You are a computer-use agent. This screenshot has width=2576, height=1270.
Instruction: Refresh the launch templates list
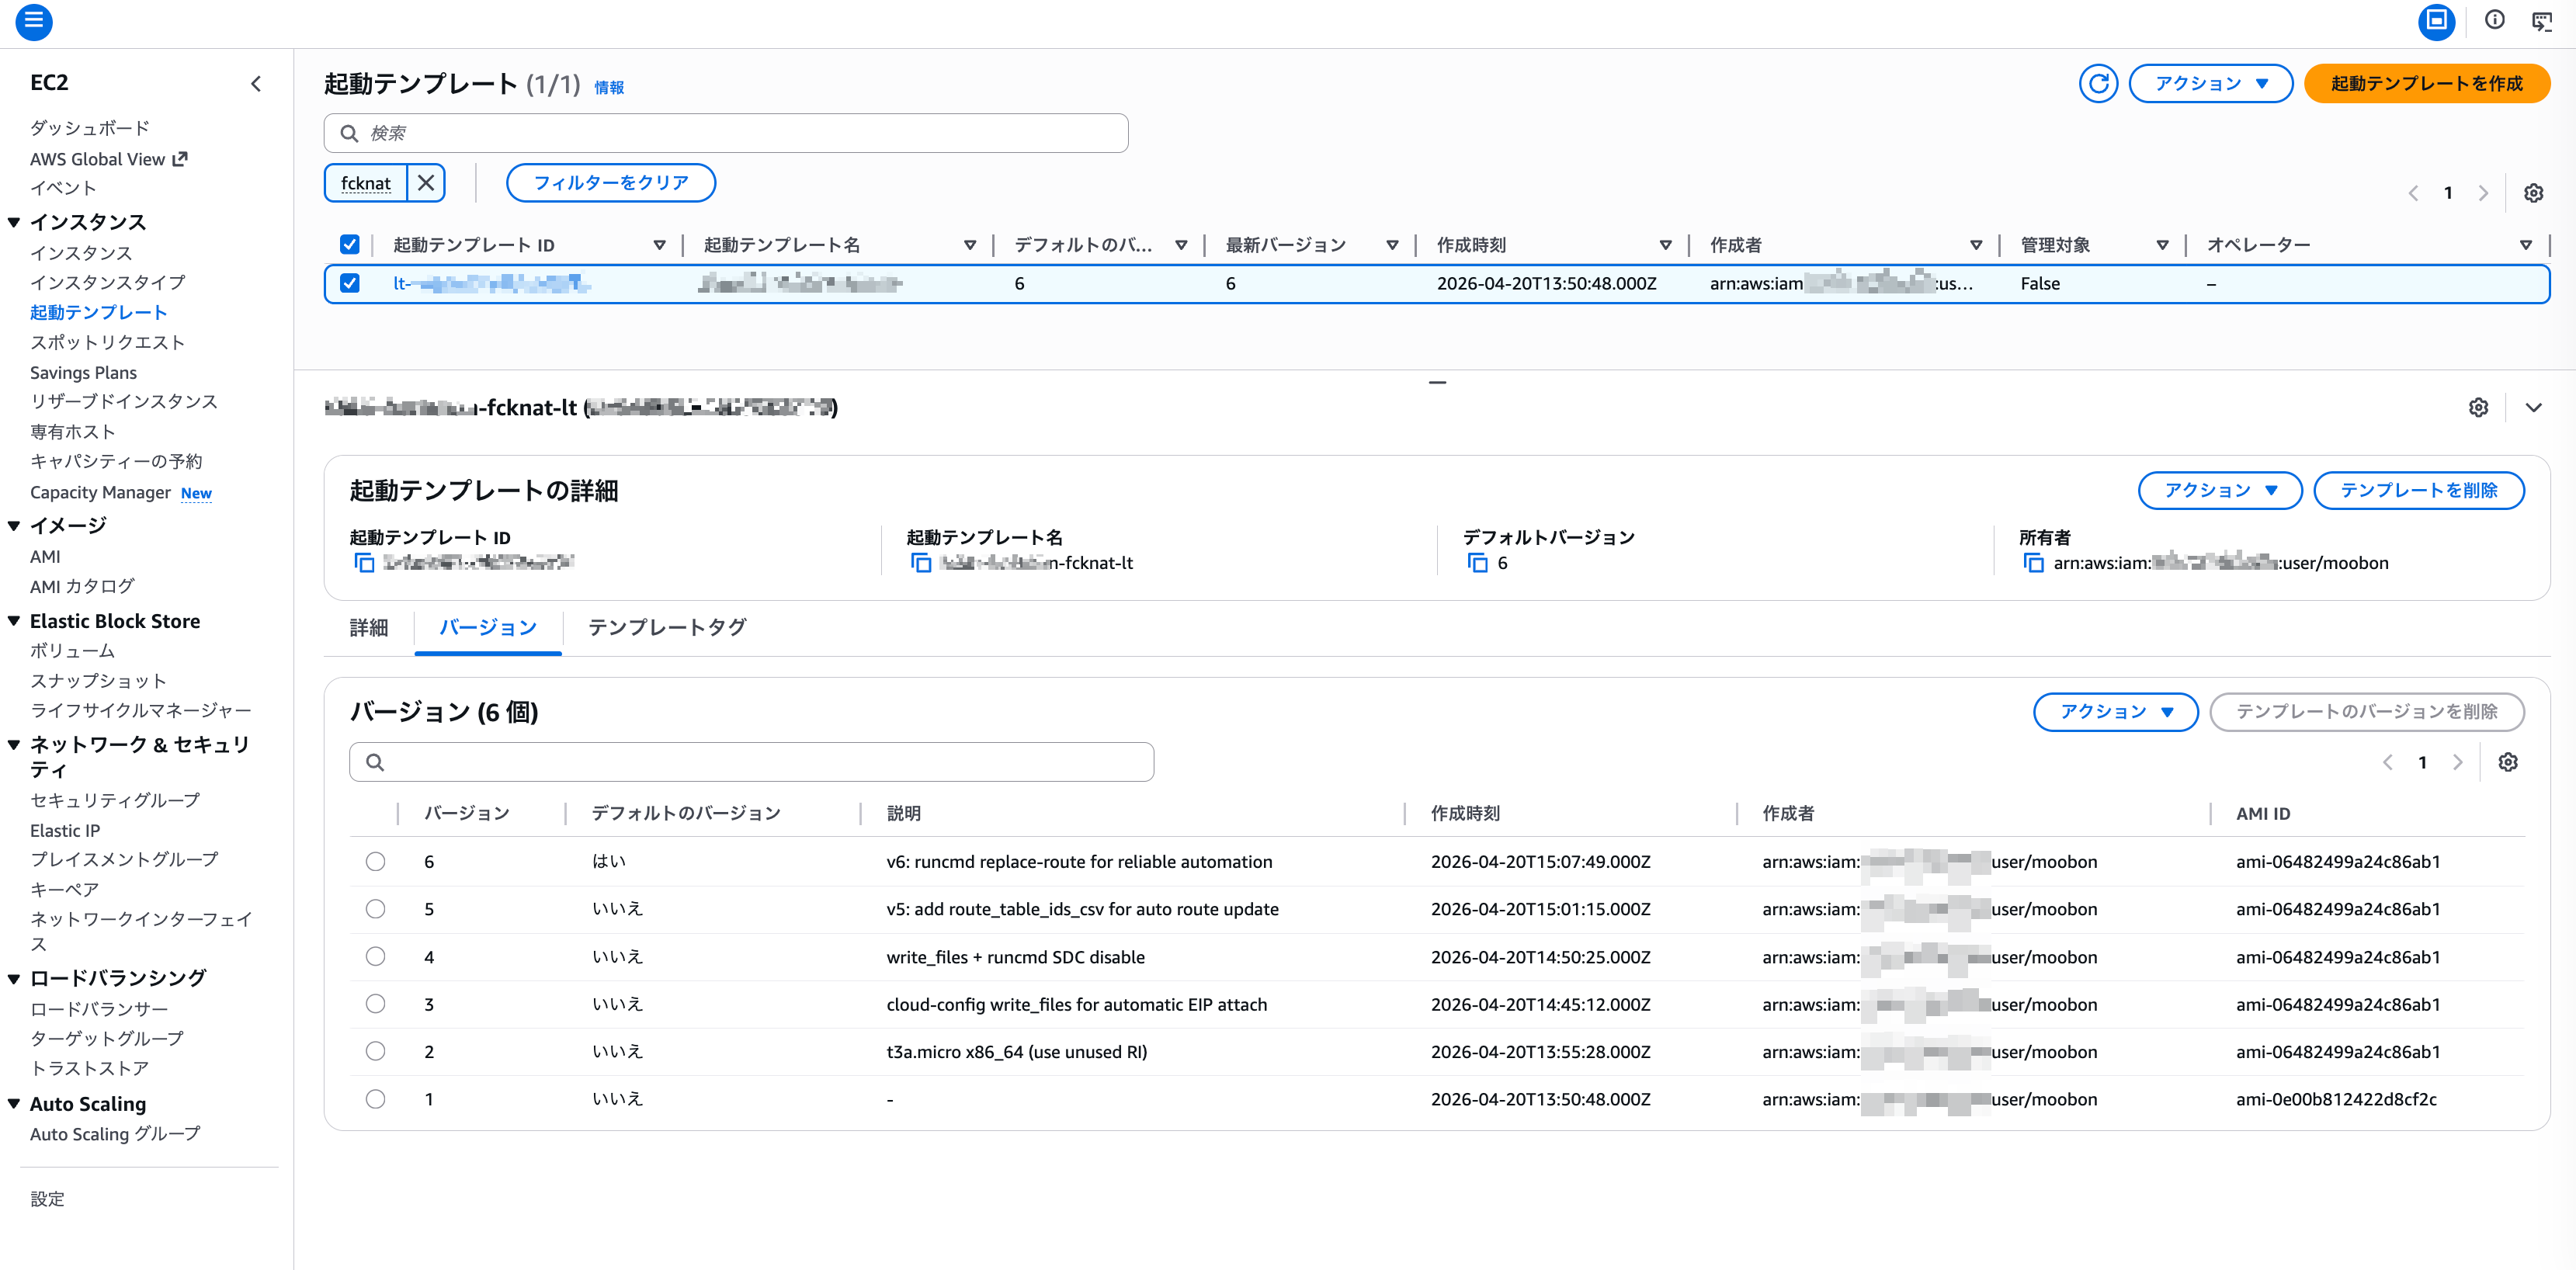pos(2098,84)
